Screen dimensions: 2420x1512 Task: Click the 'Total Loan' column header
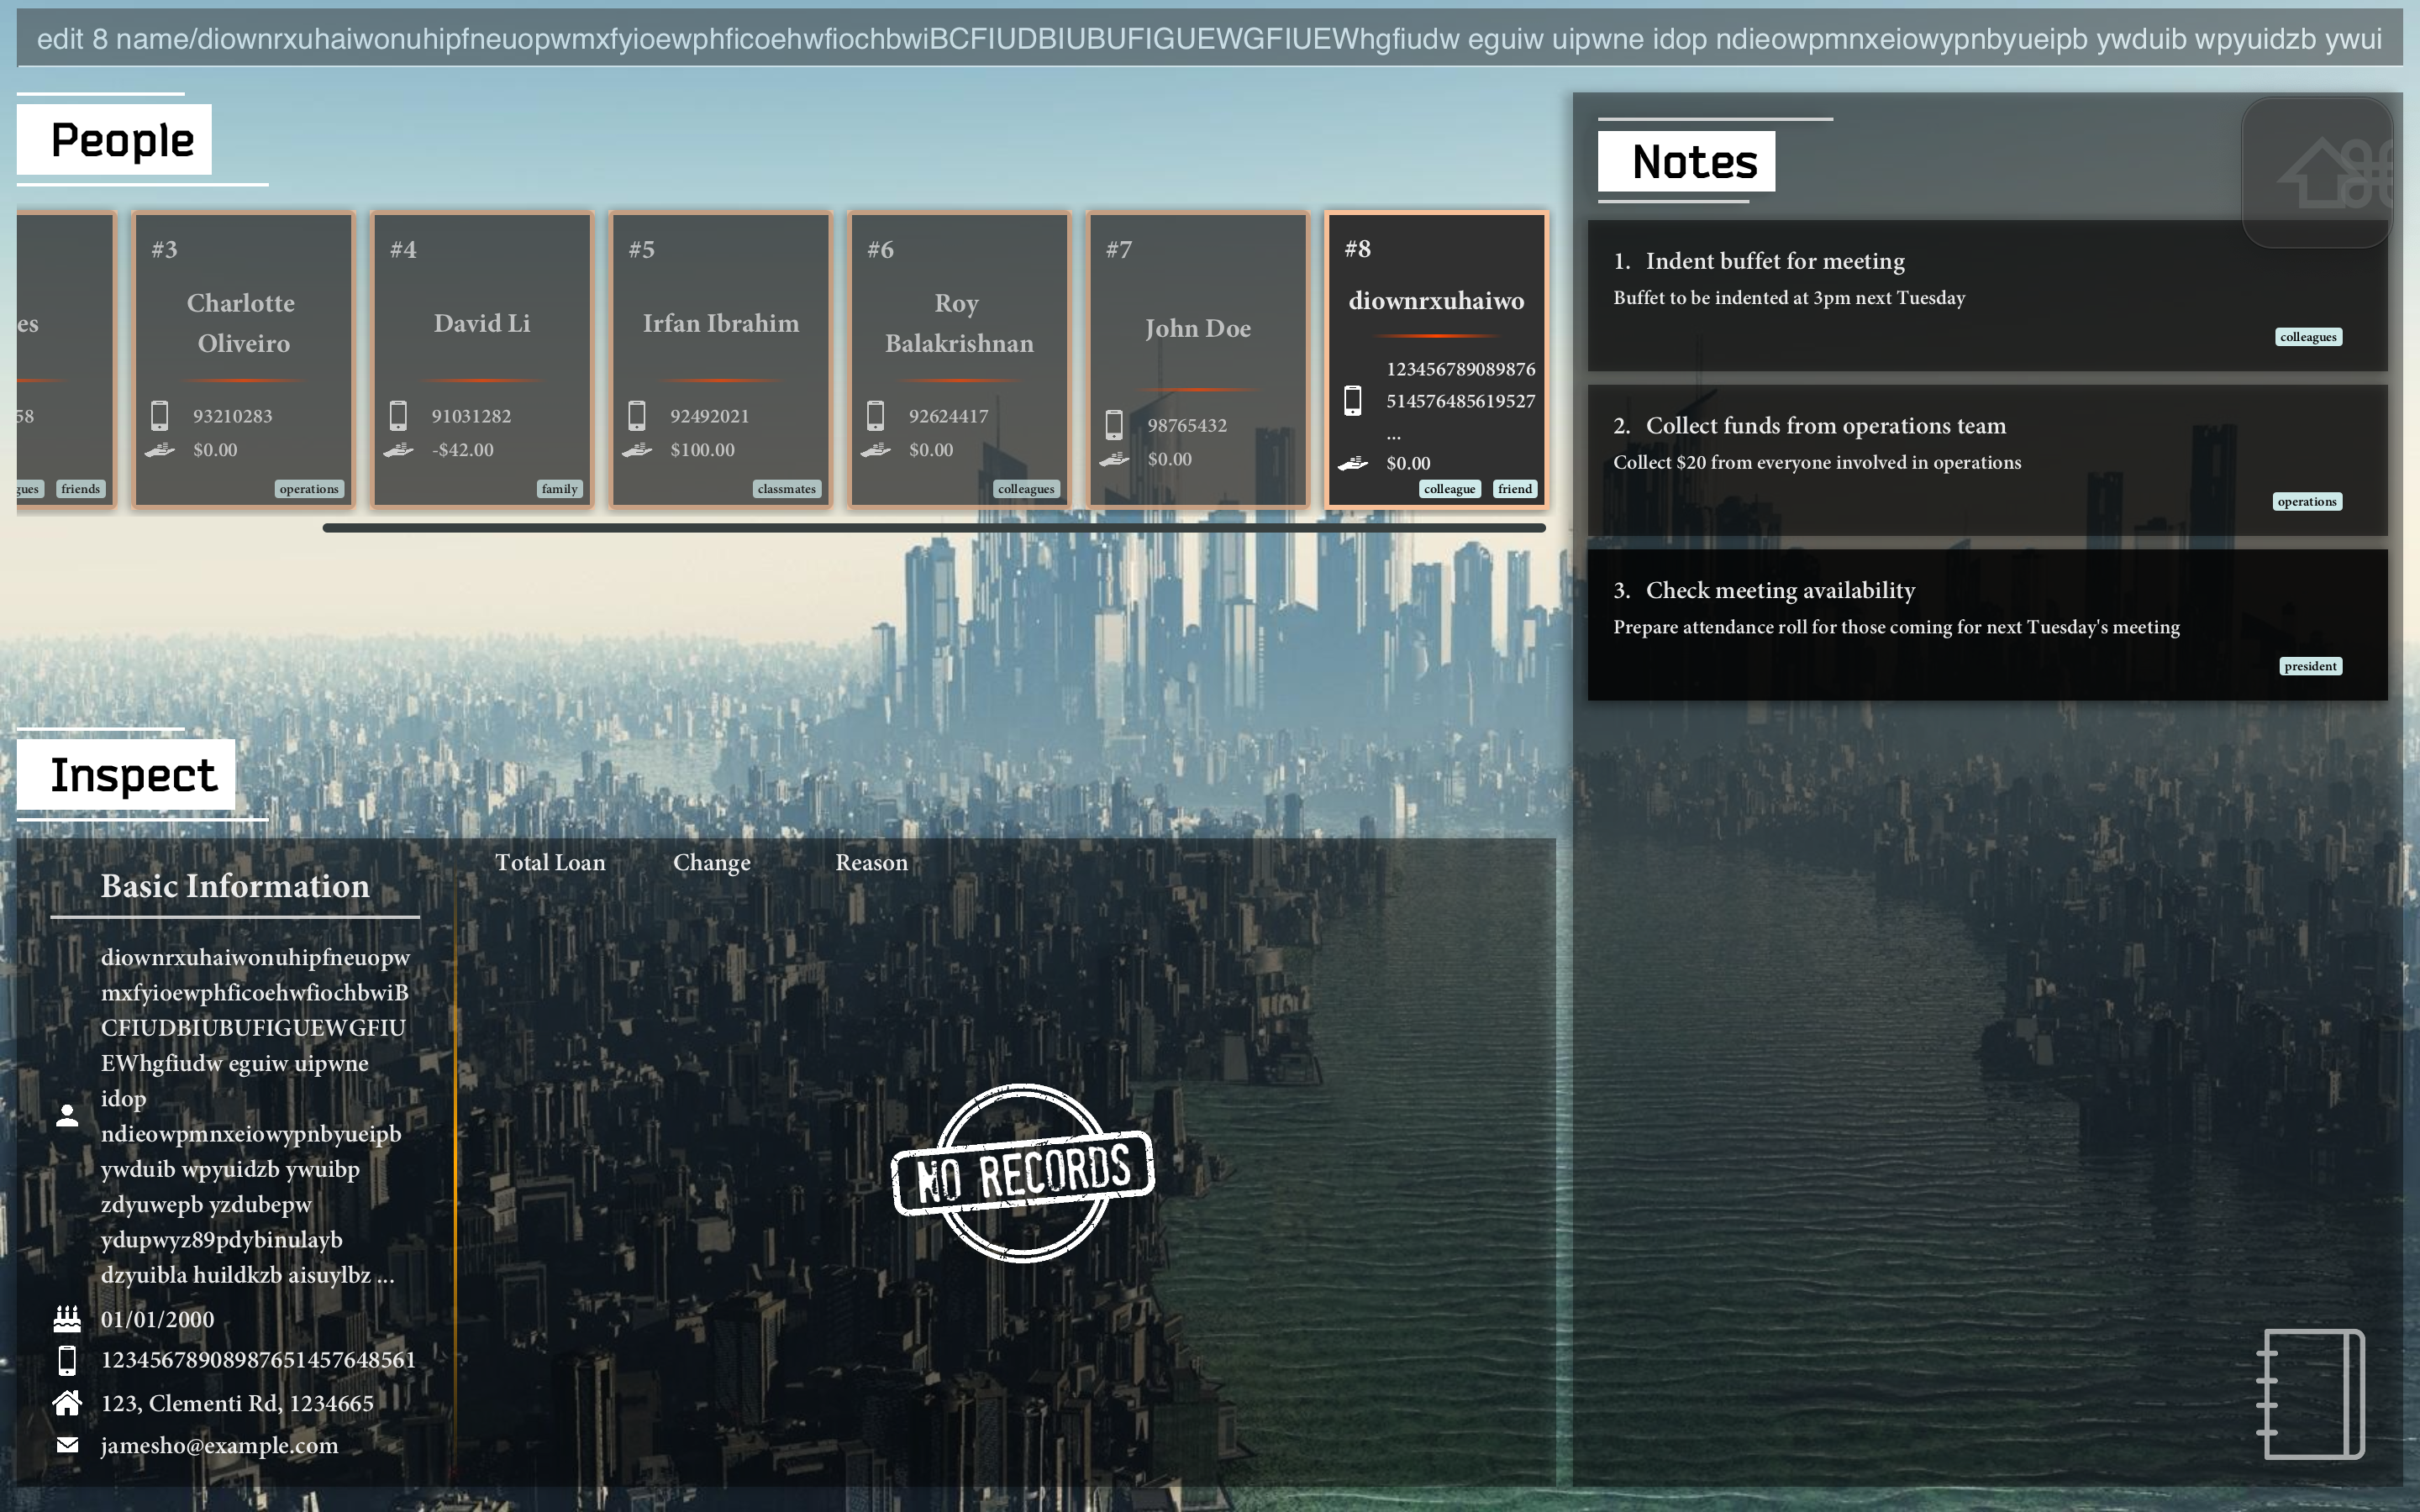[550, 863]
